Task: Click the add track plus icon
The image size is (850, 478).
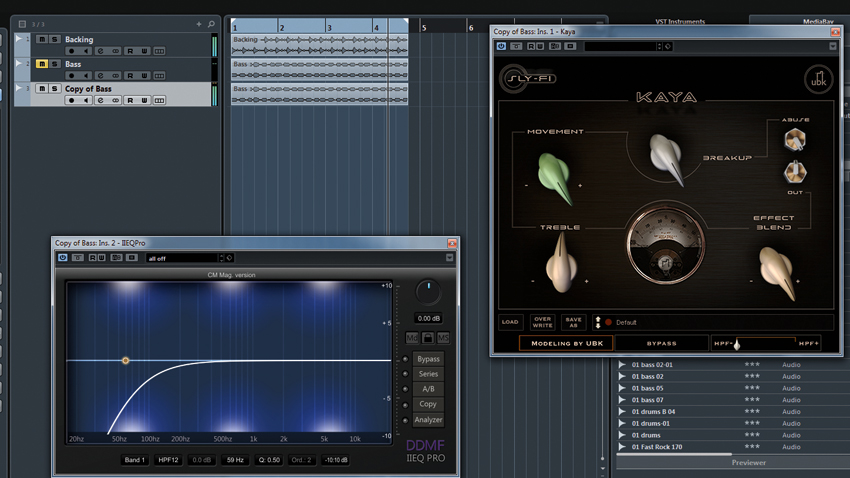Action: click(x=199, y=24)
